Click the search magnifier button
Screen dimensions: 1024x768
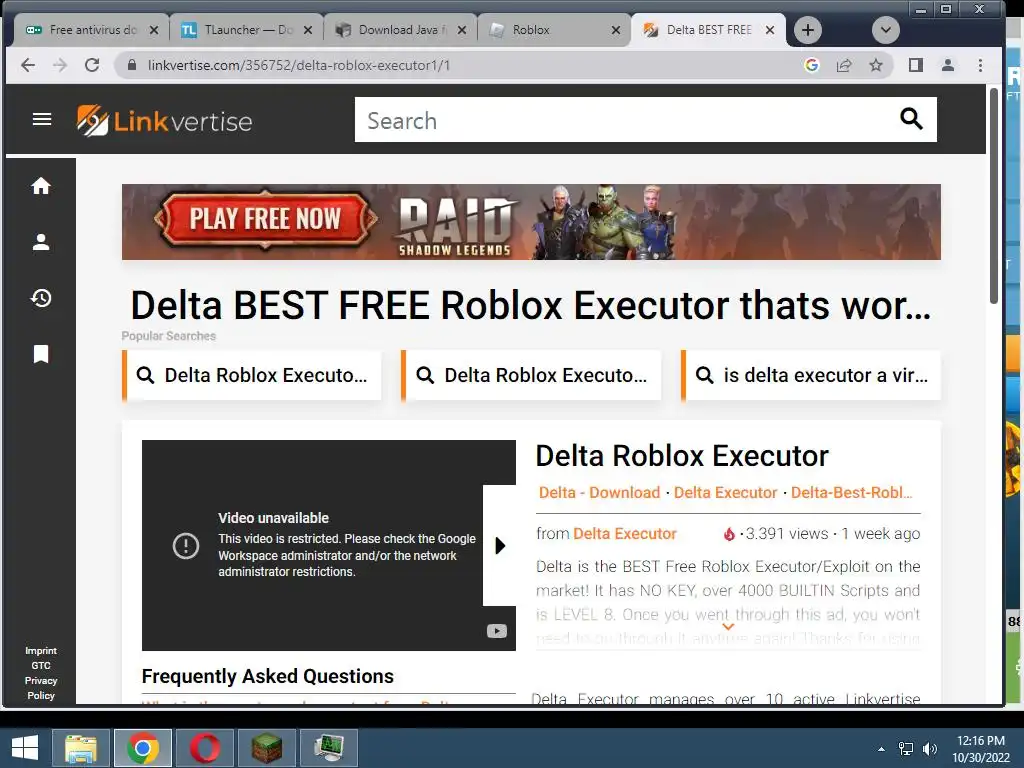coord(911,120)
